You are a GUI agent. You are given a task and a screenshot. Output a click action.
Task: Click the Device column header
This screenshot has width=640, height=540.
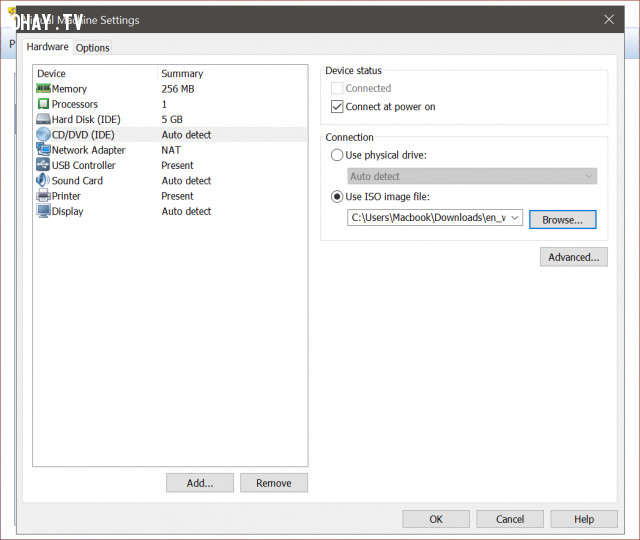coord(51,73)
